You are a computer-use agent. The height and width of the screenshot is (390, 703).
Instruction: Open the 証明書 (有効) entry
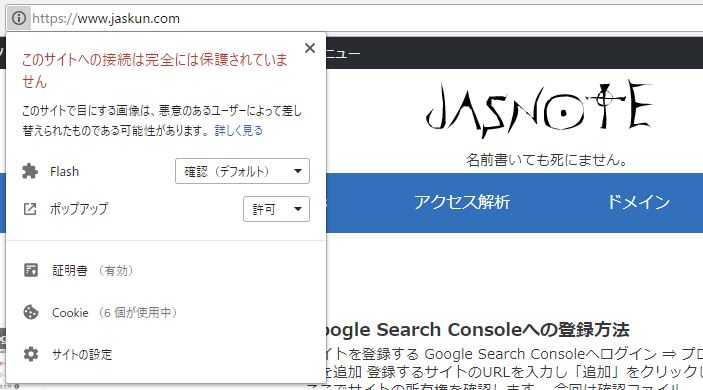pyautogui.click(x=92, y=270)
